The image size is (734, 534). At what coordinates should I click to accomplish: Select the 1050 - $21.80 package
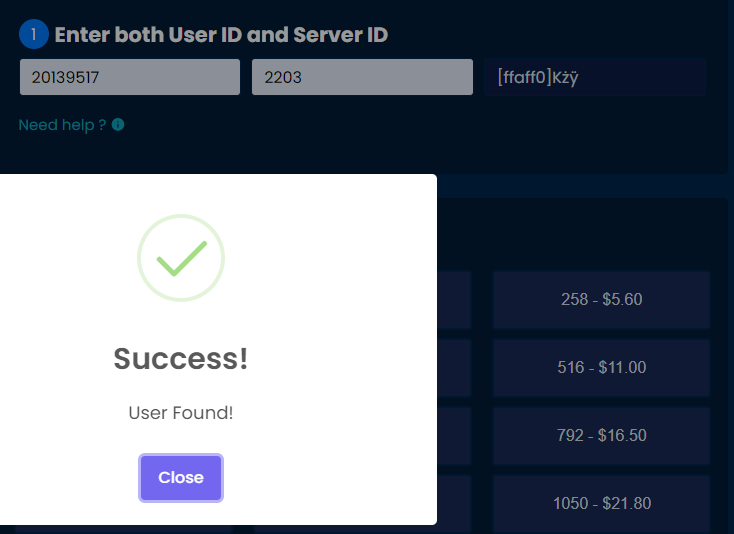point(601,503)
